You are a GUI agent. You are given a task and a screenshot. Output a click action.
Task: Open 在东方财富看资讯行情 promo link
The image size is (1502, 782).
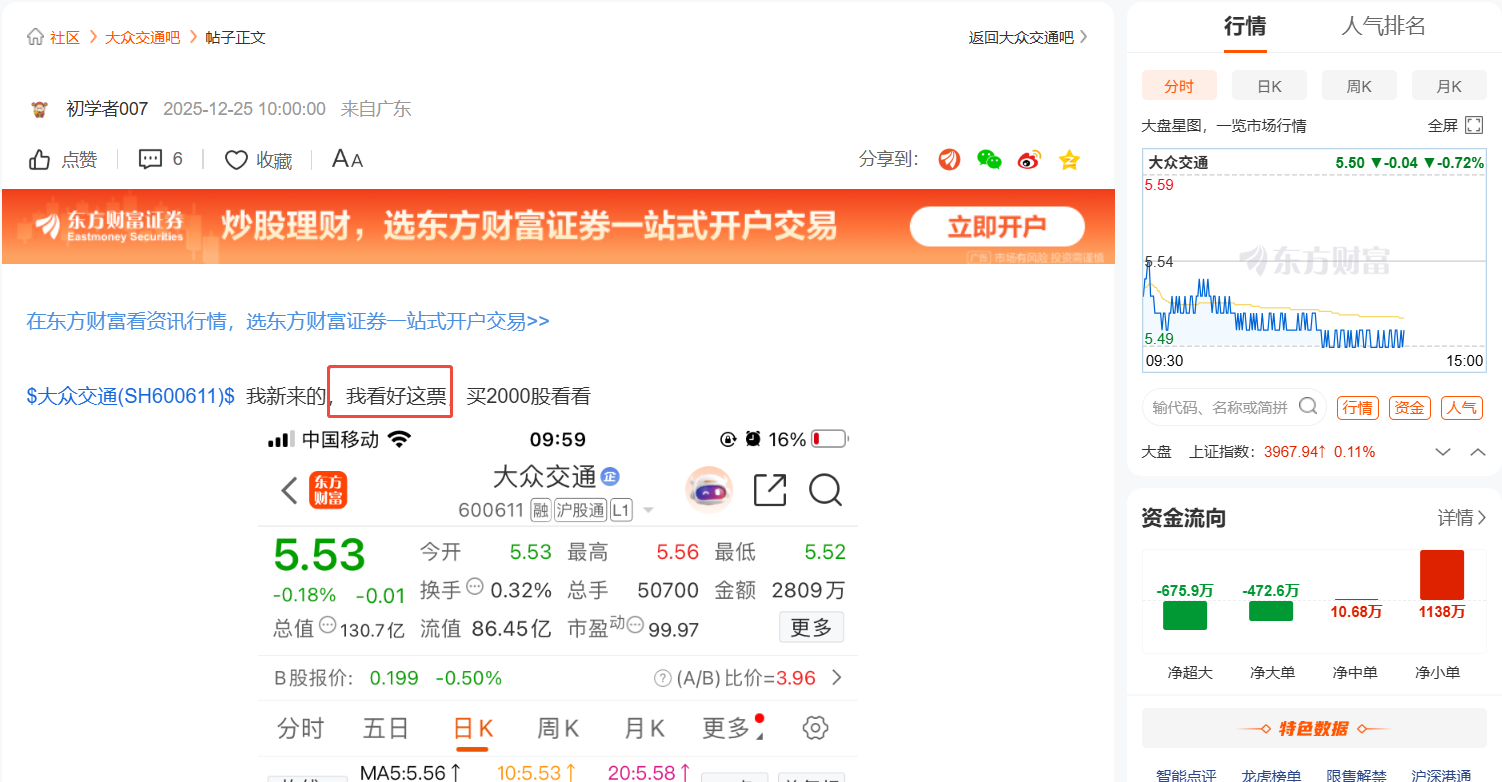click(288, 321)
